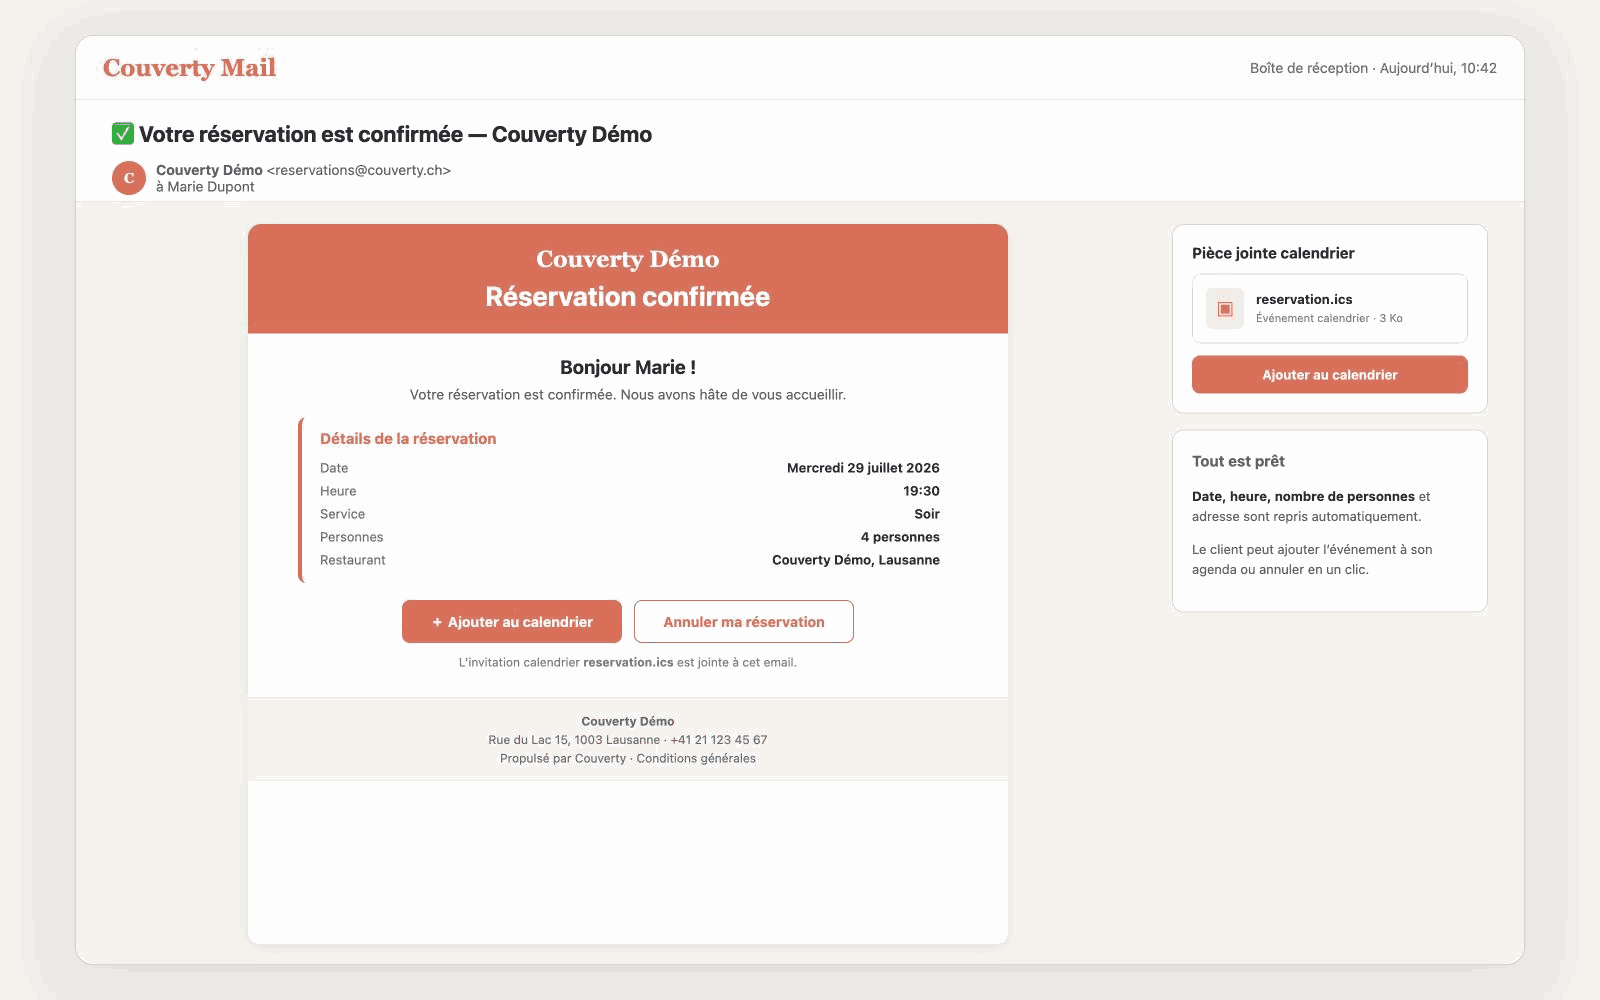
Task: Click 'Réservation confirmée' banner title
Action: coord(628,297)
